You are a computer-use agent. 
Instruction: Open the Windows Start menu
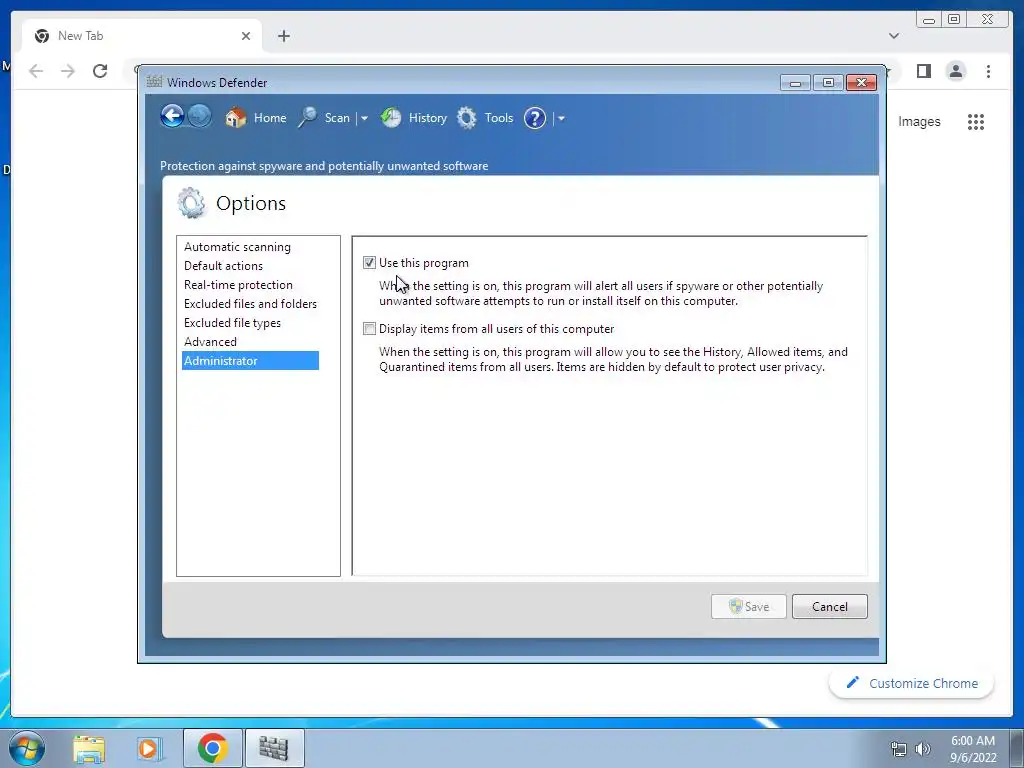(26, 748)
